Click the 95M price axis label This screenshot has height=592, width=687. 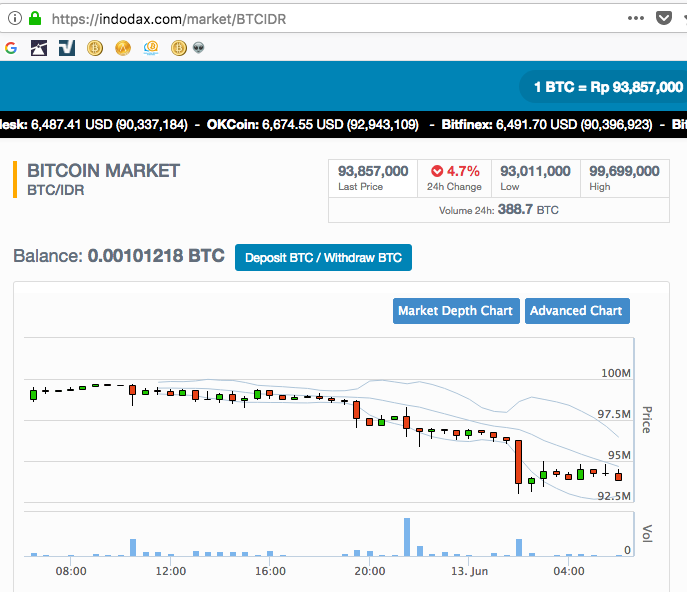click(x=619, y=455)
